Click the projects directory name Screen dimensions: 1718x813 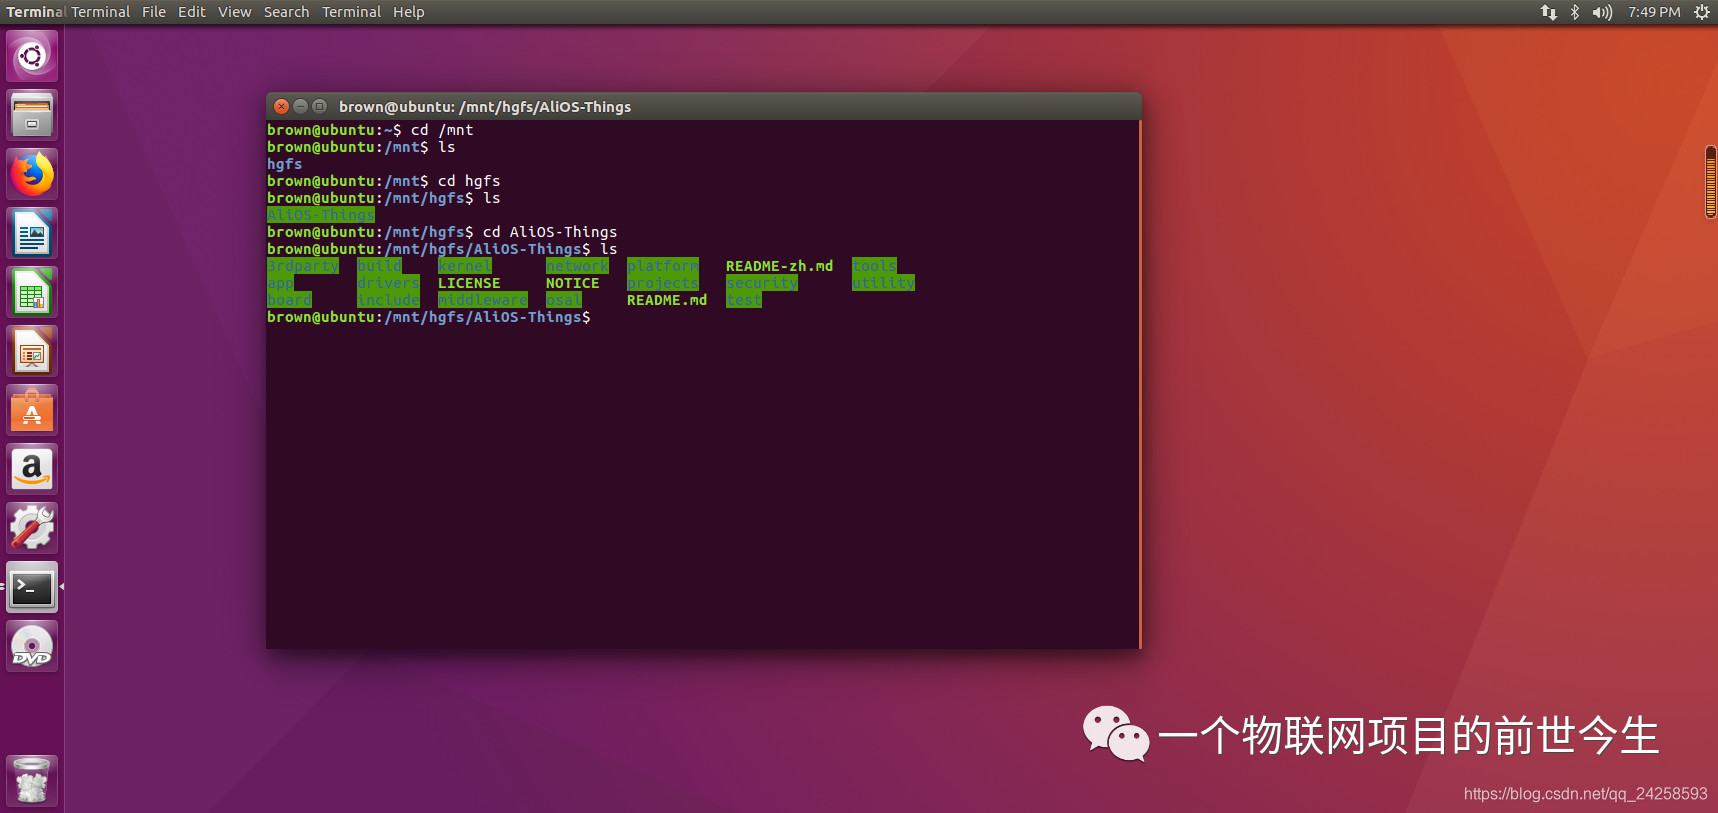point(663,283)
